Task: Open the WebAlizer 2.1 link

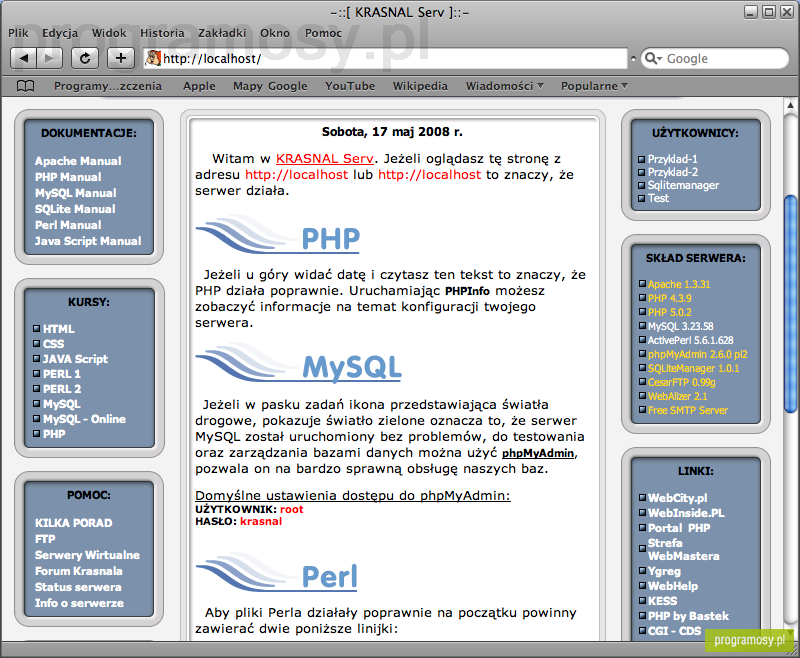Action: click(x=678, y=396)
